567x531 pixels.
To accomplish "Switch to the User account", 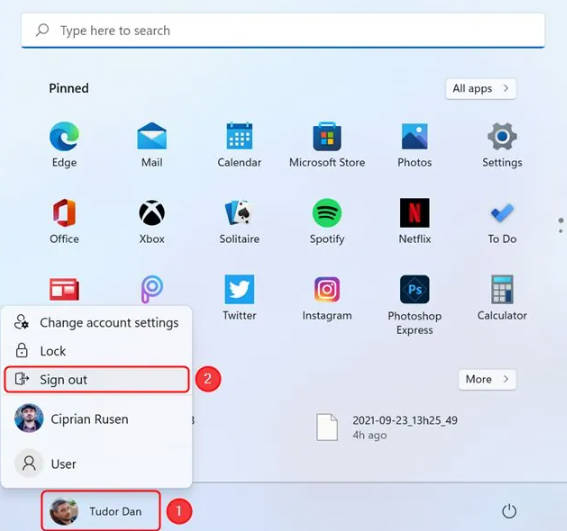I will [x=97, y=463].
